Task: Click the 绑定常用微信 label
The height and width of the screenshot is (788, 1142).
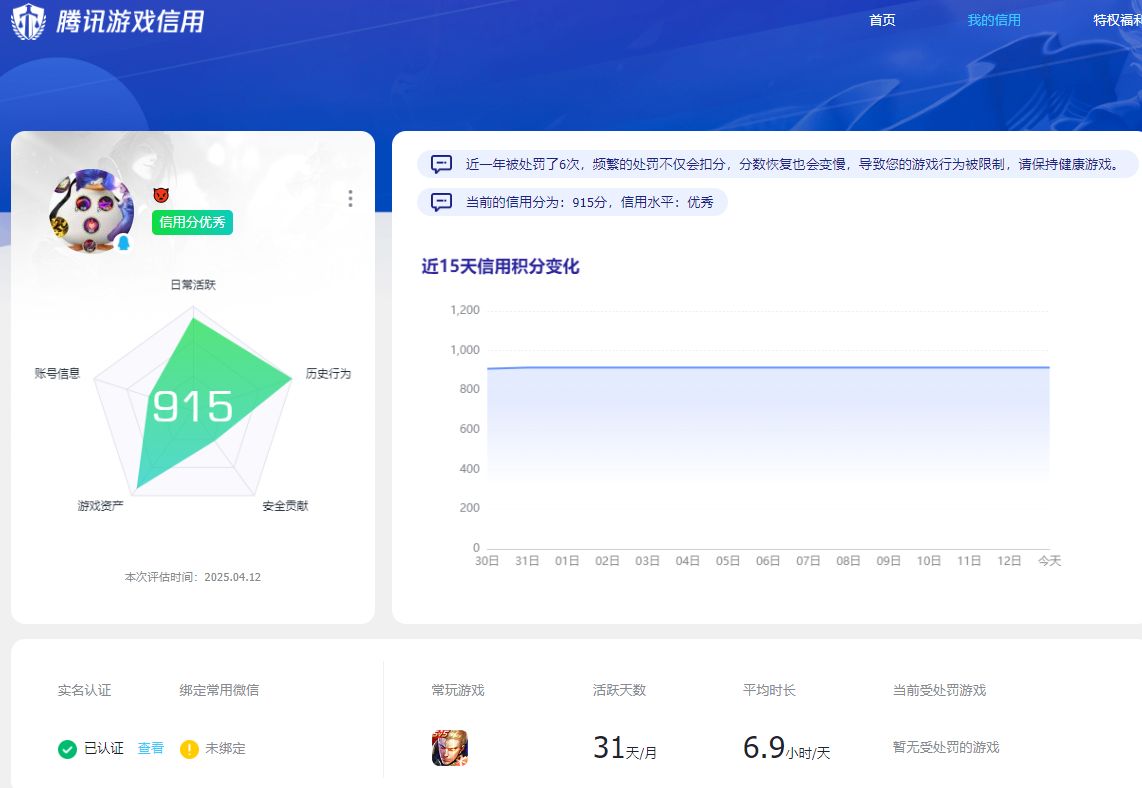Action: [219, 690]
